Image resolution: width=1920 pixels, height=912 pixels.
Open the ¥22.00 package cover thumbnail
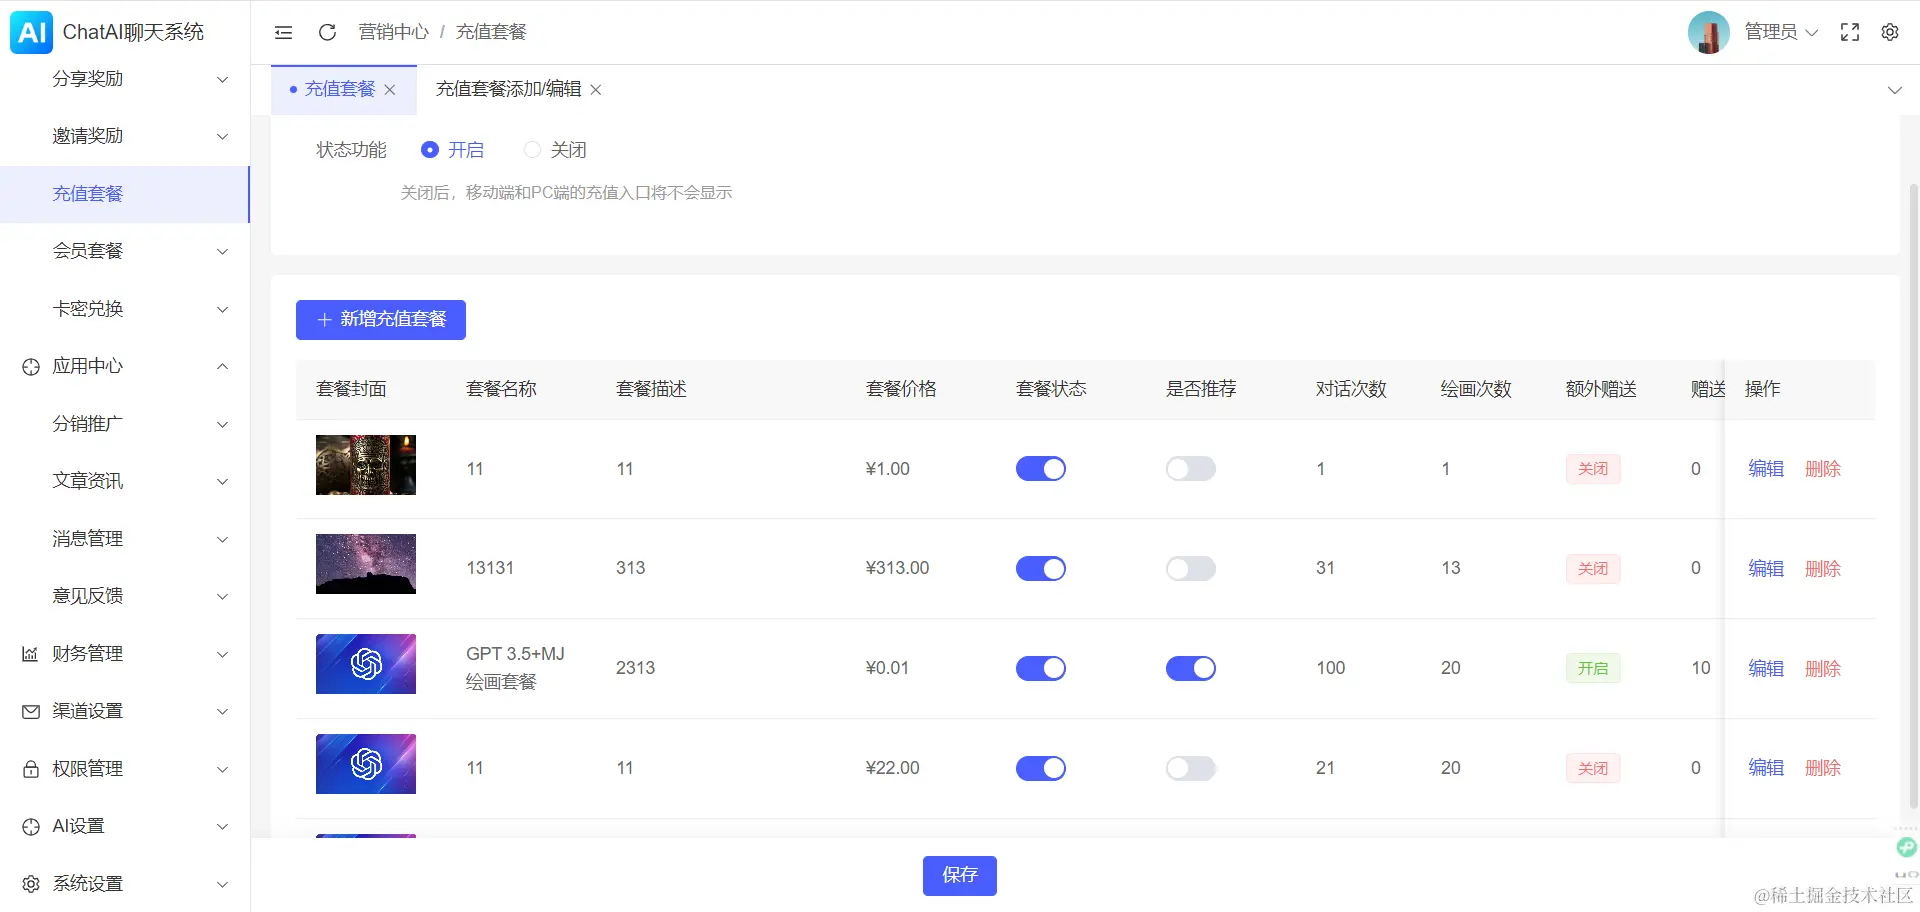(x=366, y=764)
